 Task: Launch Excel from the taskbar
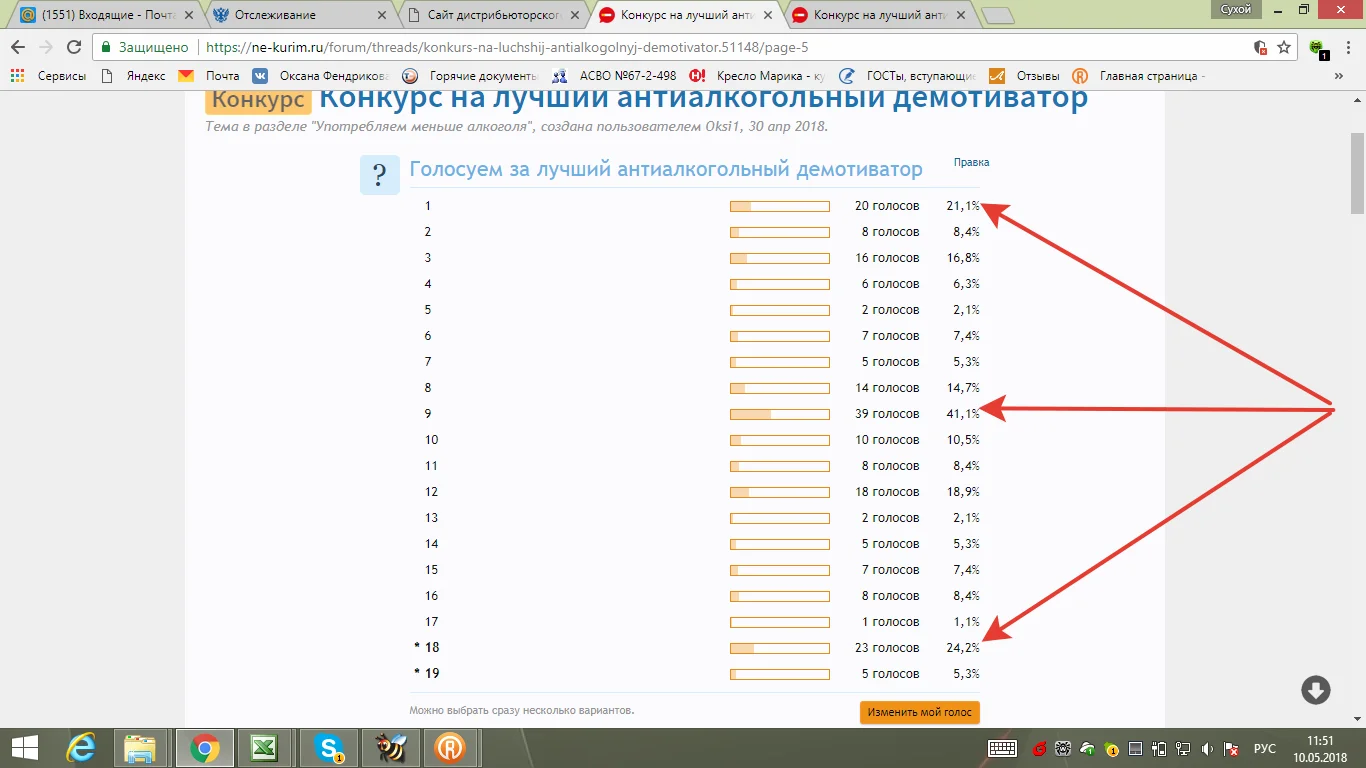[265, 747]
